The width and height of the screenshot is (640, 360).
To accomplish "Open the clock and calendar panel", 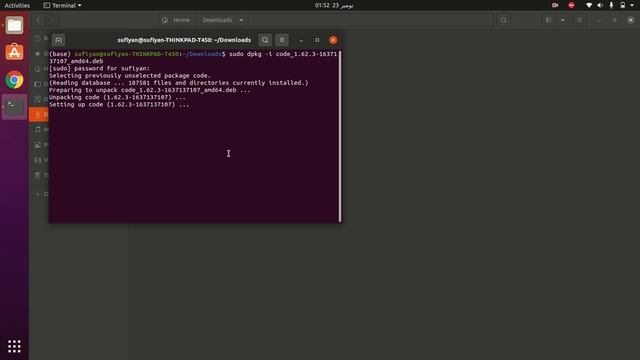I will pyautogui.click(x=334, y=5).
